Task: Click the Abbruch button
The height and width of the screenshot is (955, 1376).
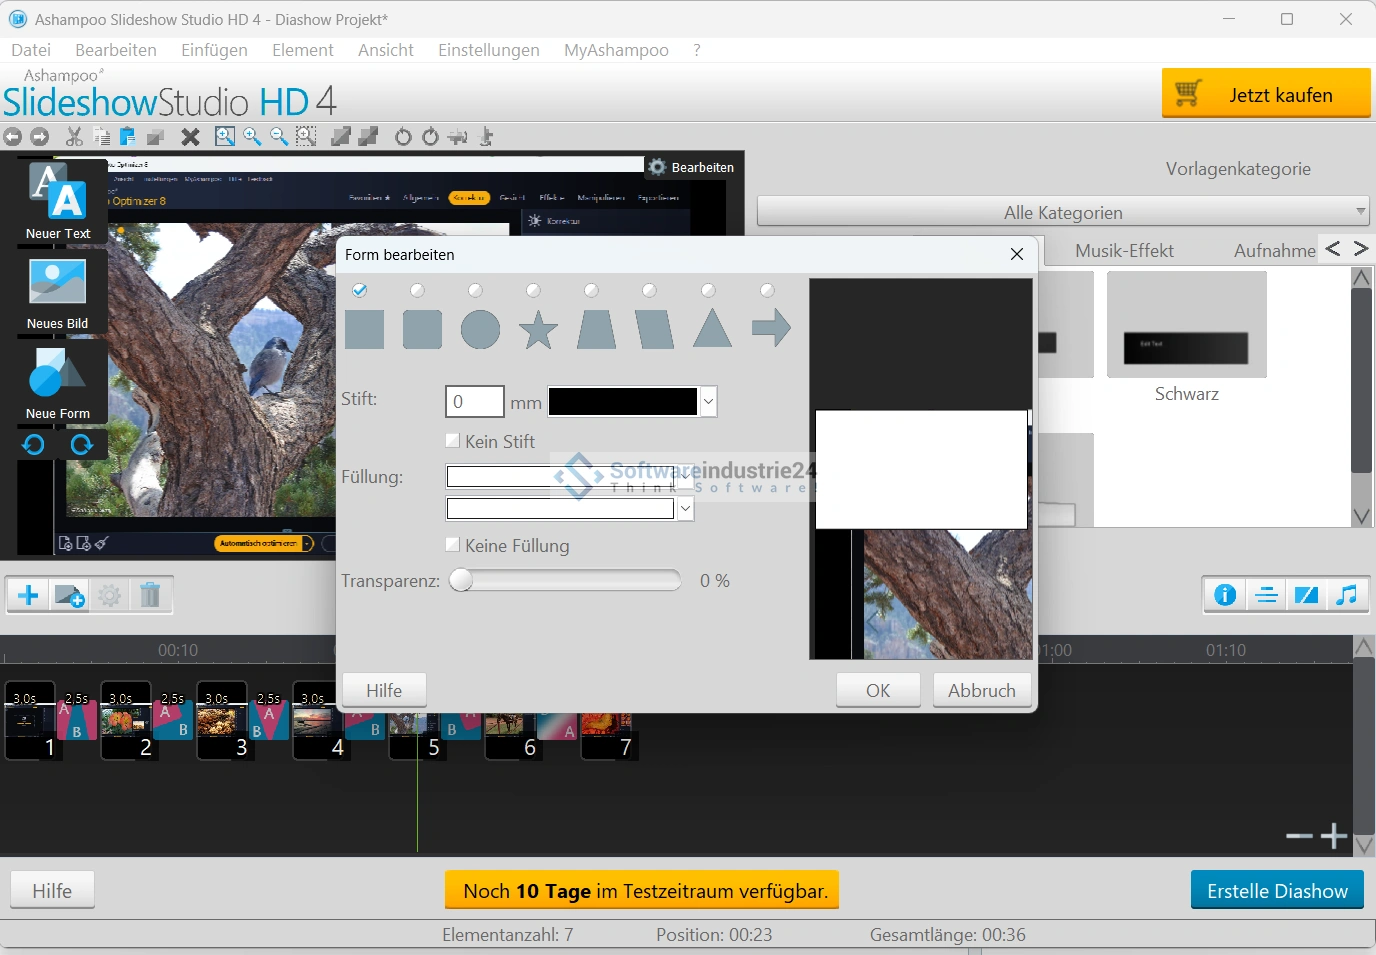Action: (x=981, y=690)
